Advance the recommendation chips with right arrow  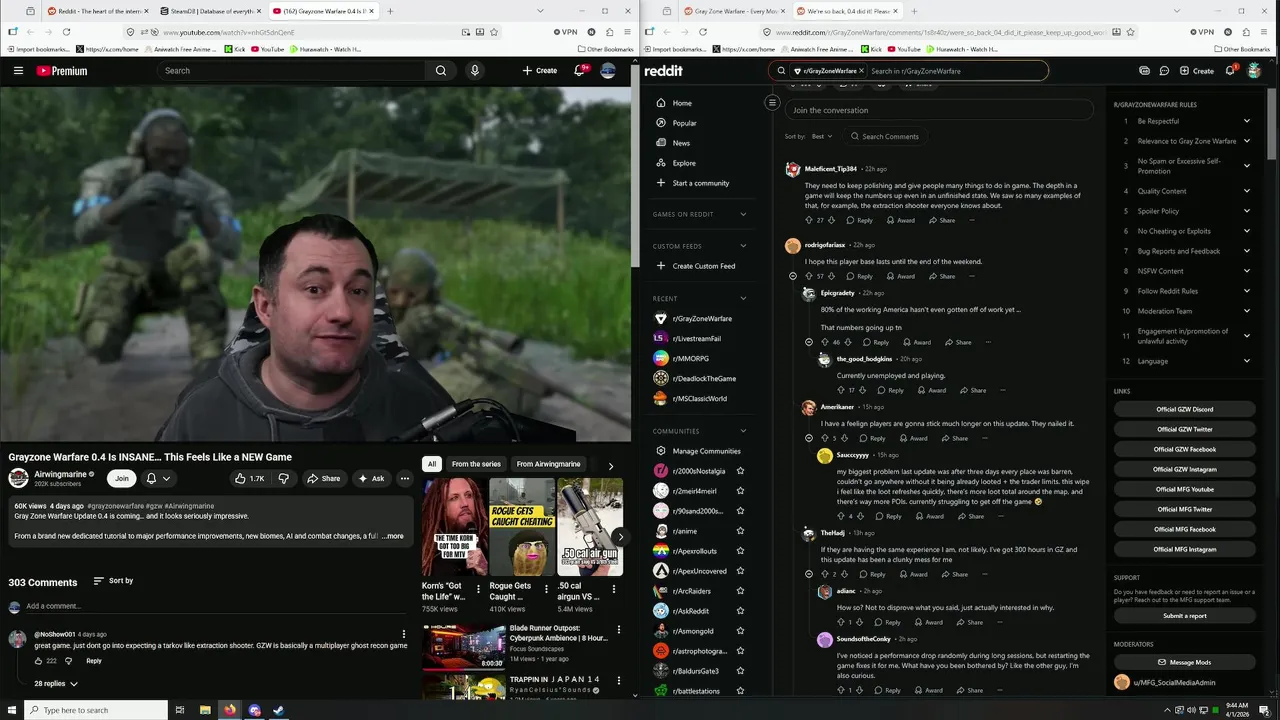coord(611,465)
